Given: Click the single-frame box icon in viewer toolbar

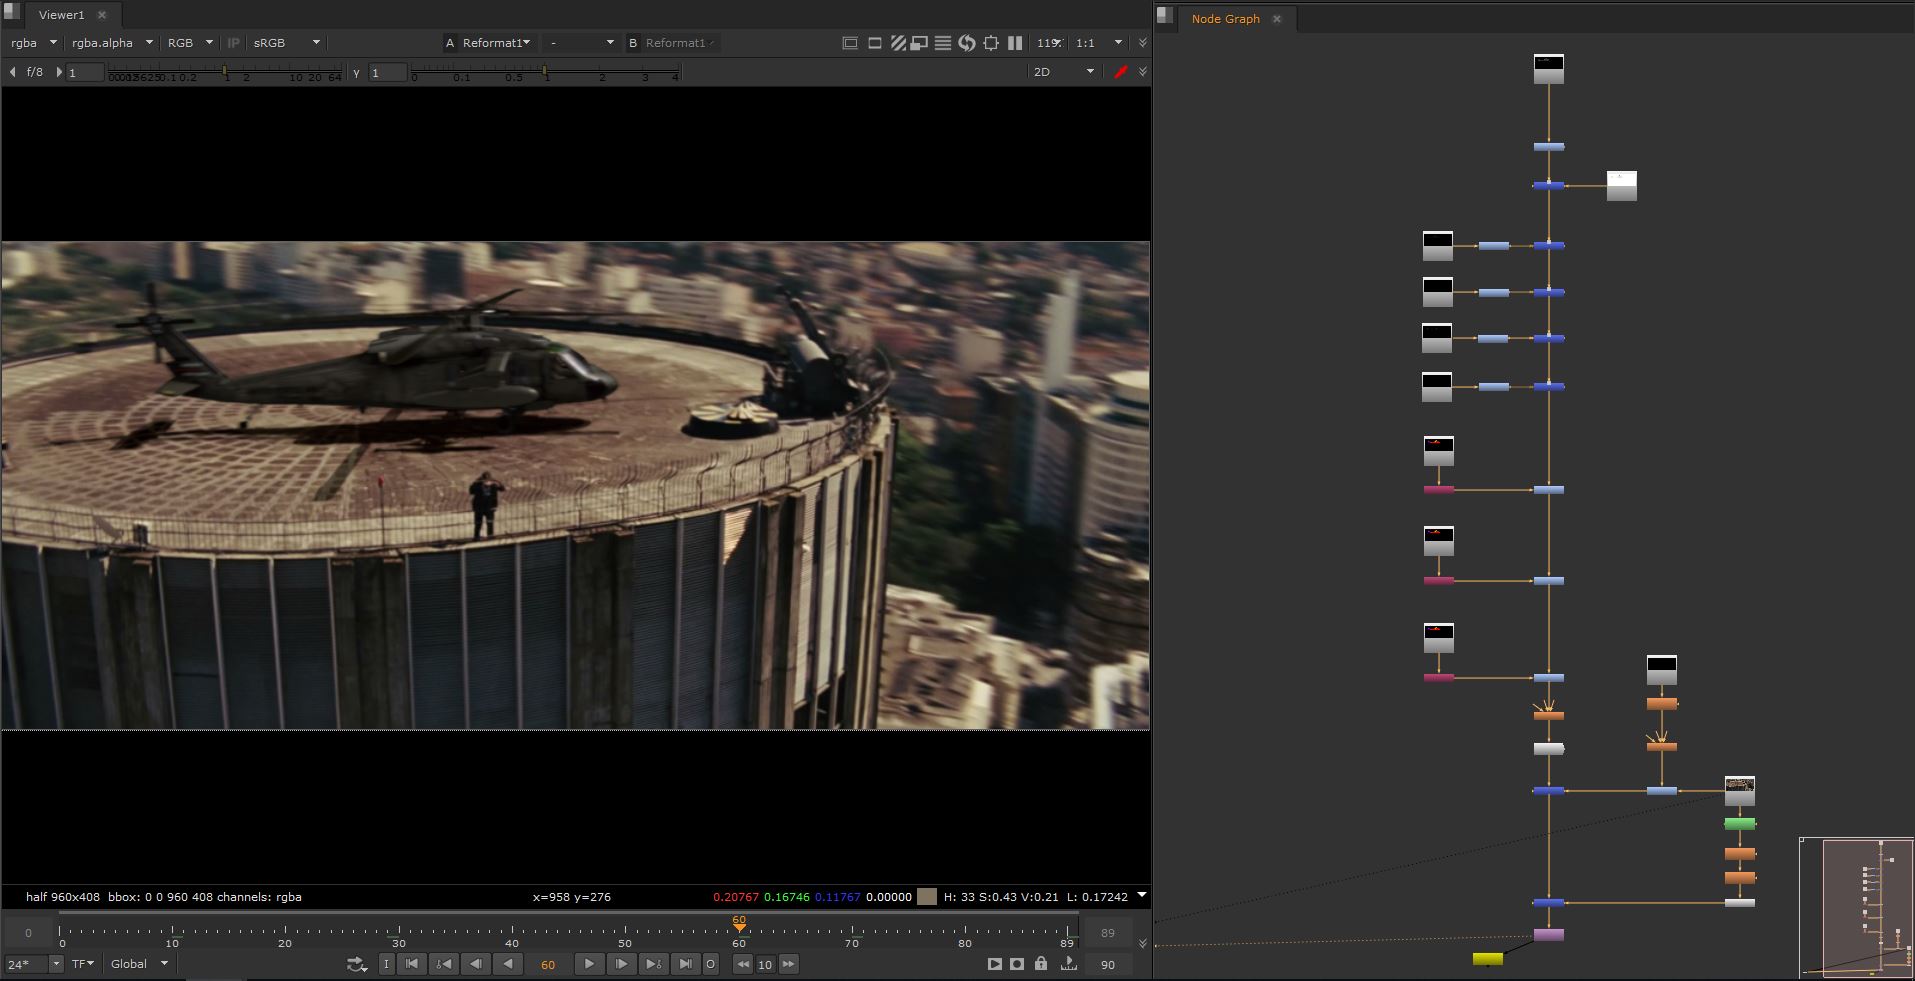Looking at the screenshot, I should pos(875,43).
